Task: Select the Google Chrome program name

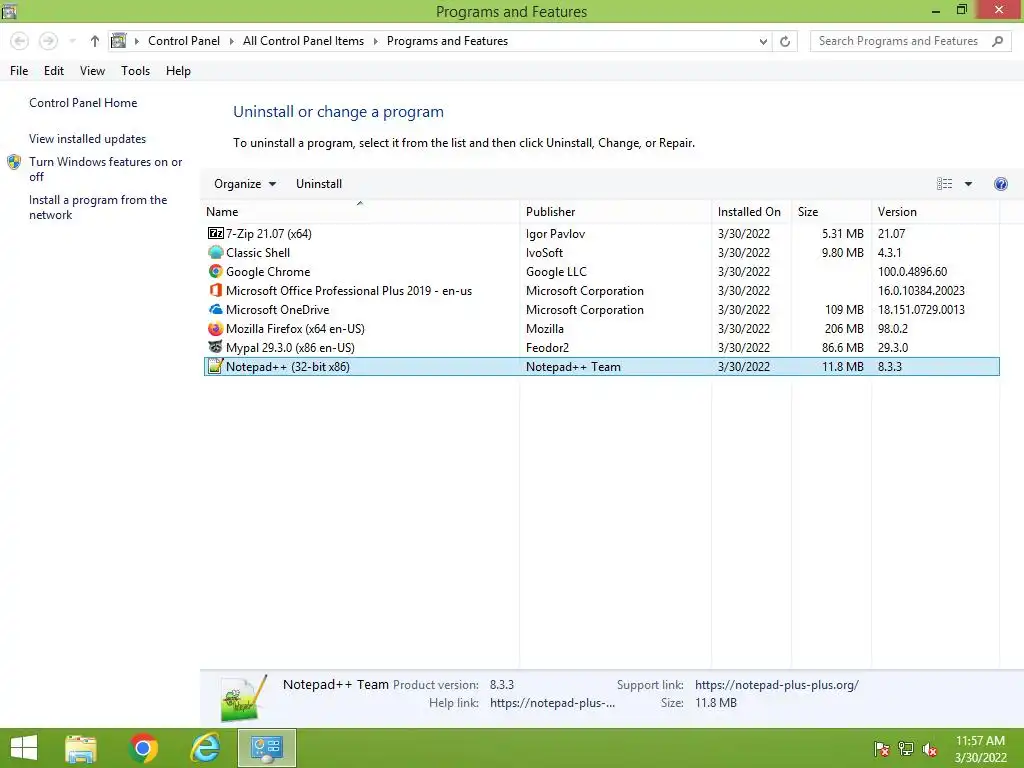Action: pyautogui.click(x=268, y=271)
